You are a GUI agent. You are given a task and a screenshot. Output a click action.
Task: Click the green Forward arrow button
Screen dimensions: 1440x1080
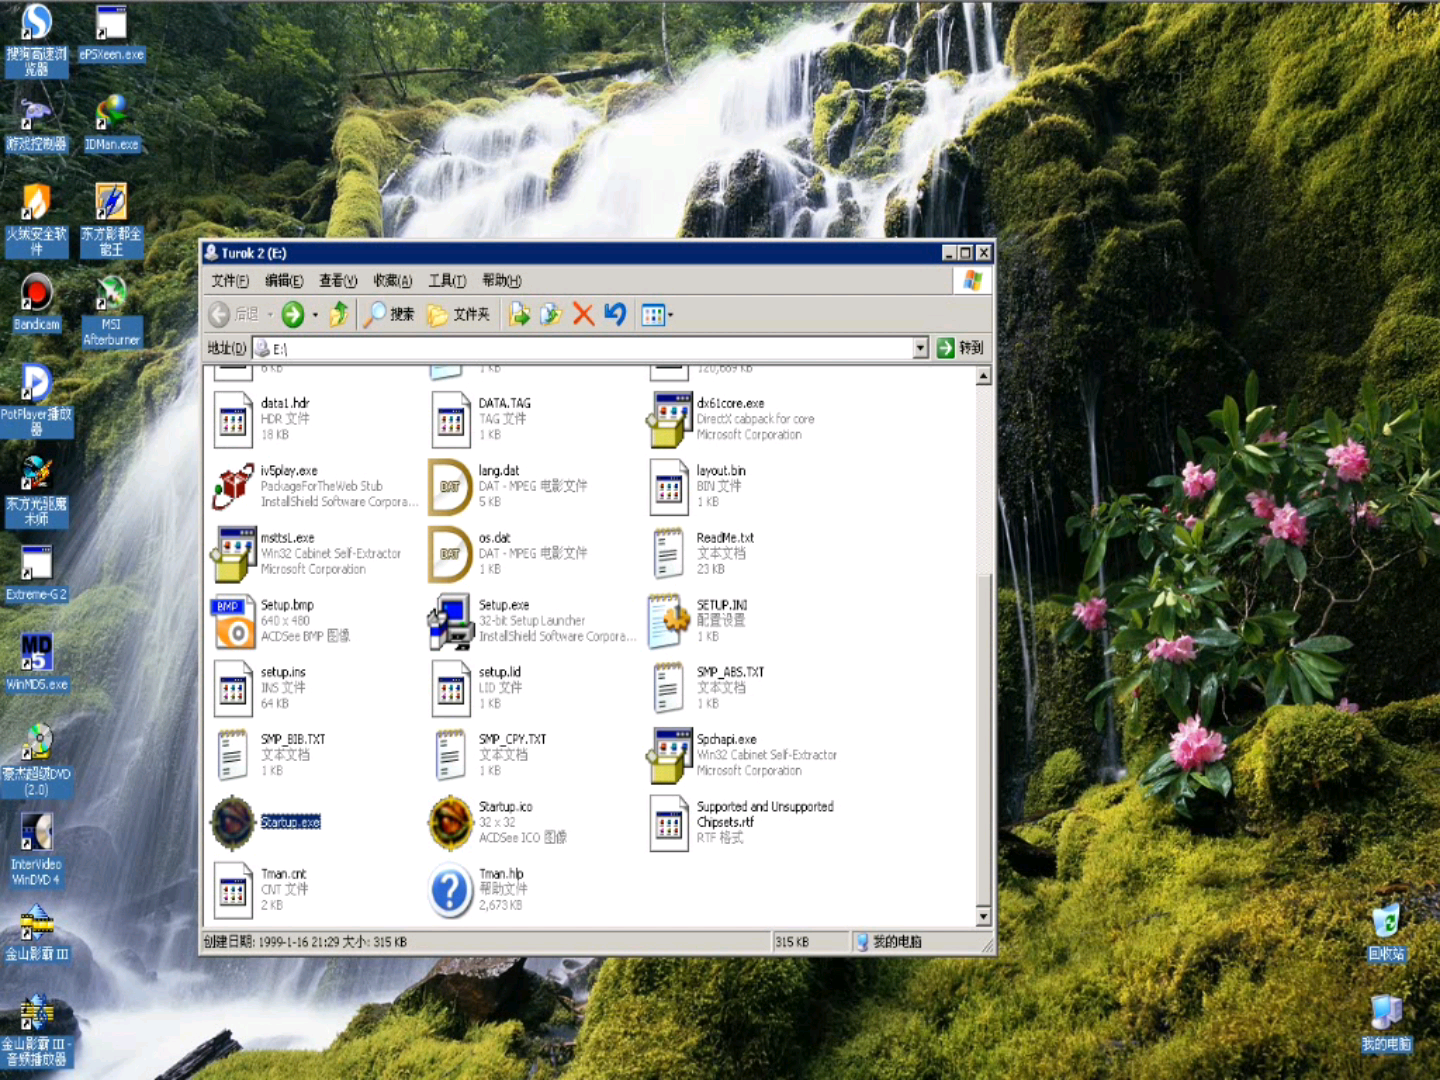292,315
